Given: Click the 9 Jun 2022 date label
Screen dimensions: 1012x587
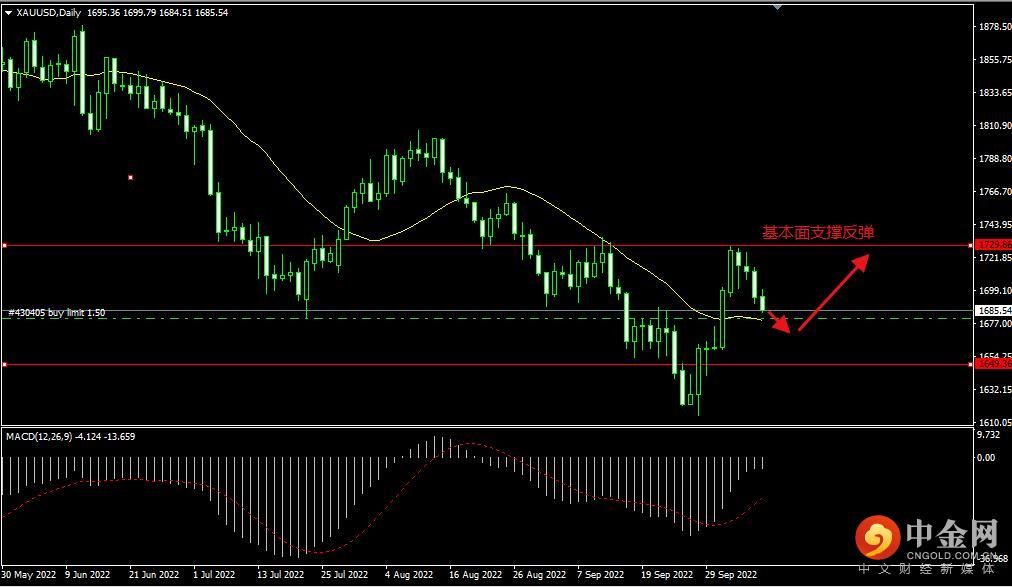Looking at the screenshot, I should point(88,575).
